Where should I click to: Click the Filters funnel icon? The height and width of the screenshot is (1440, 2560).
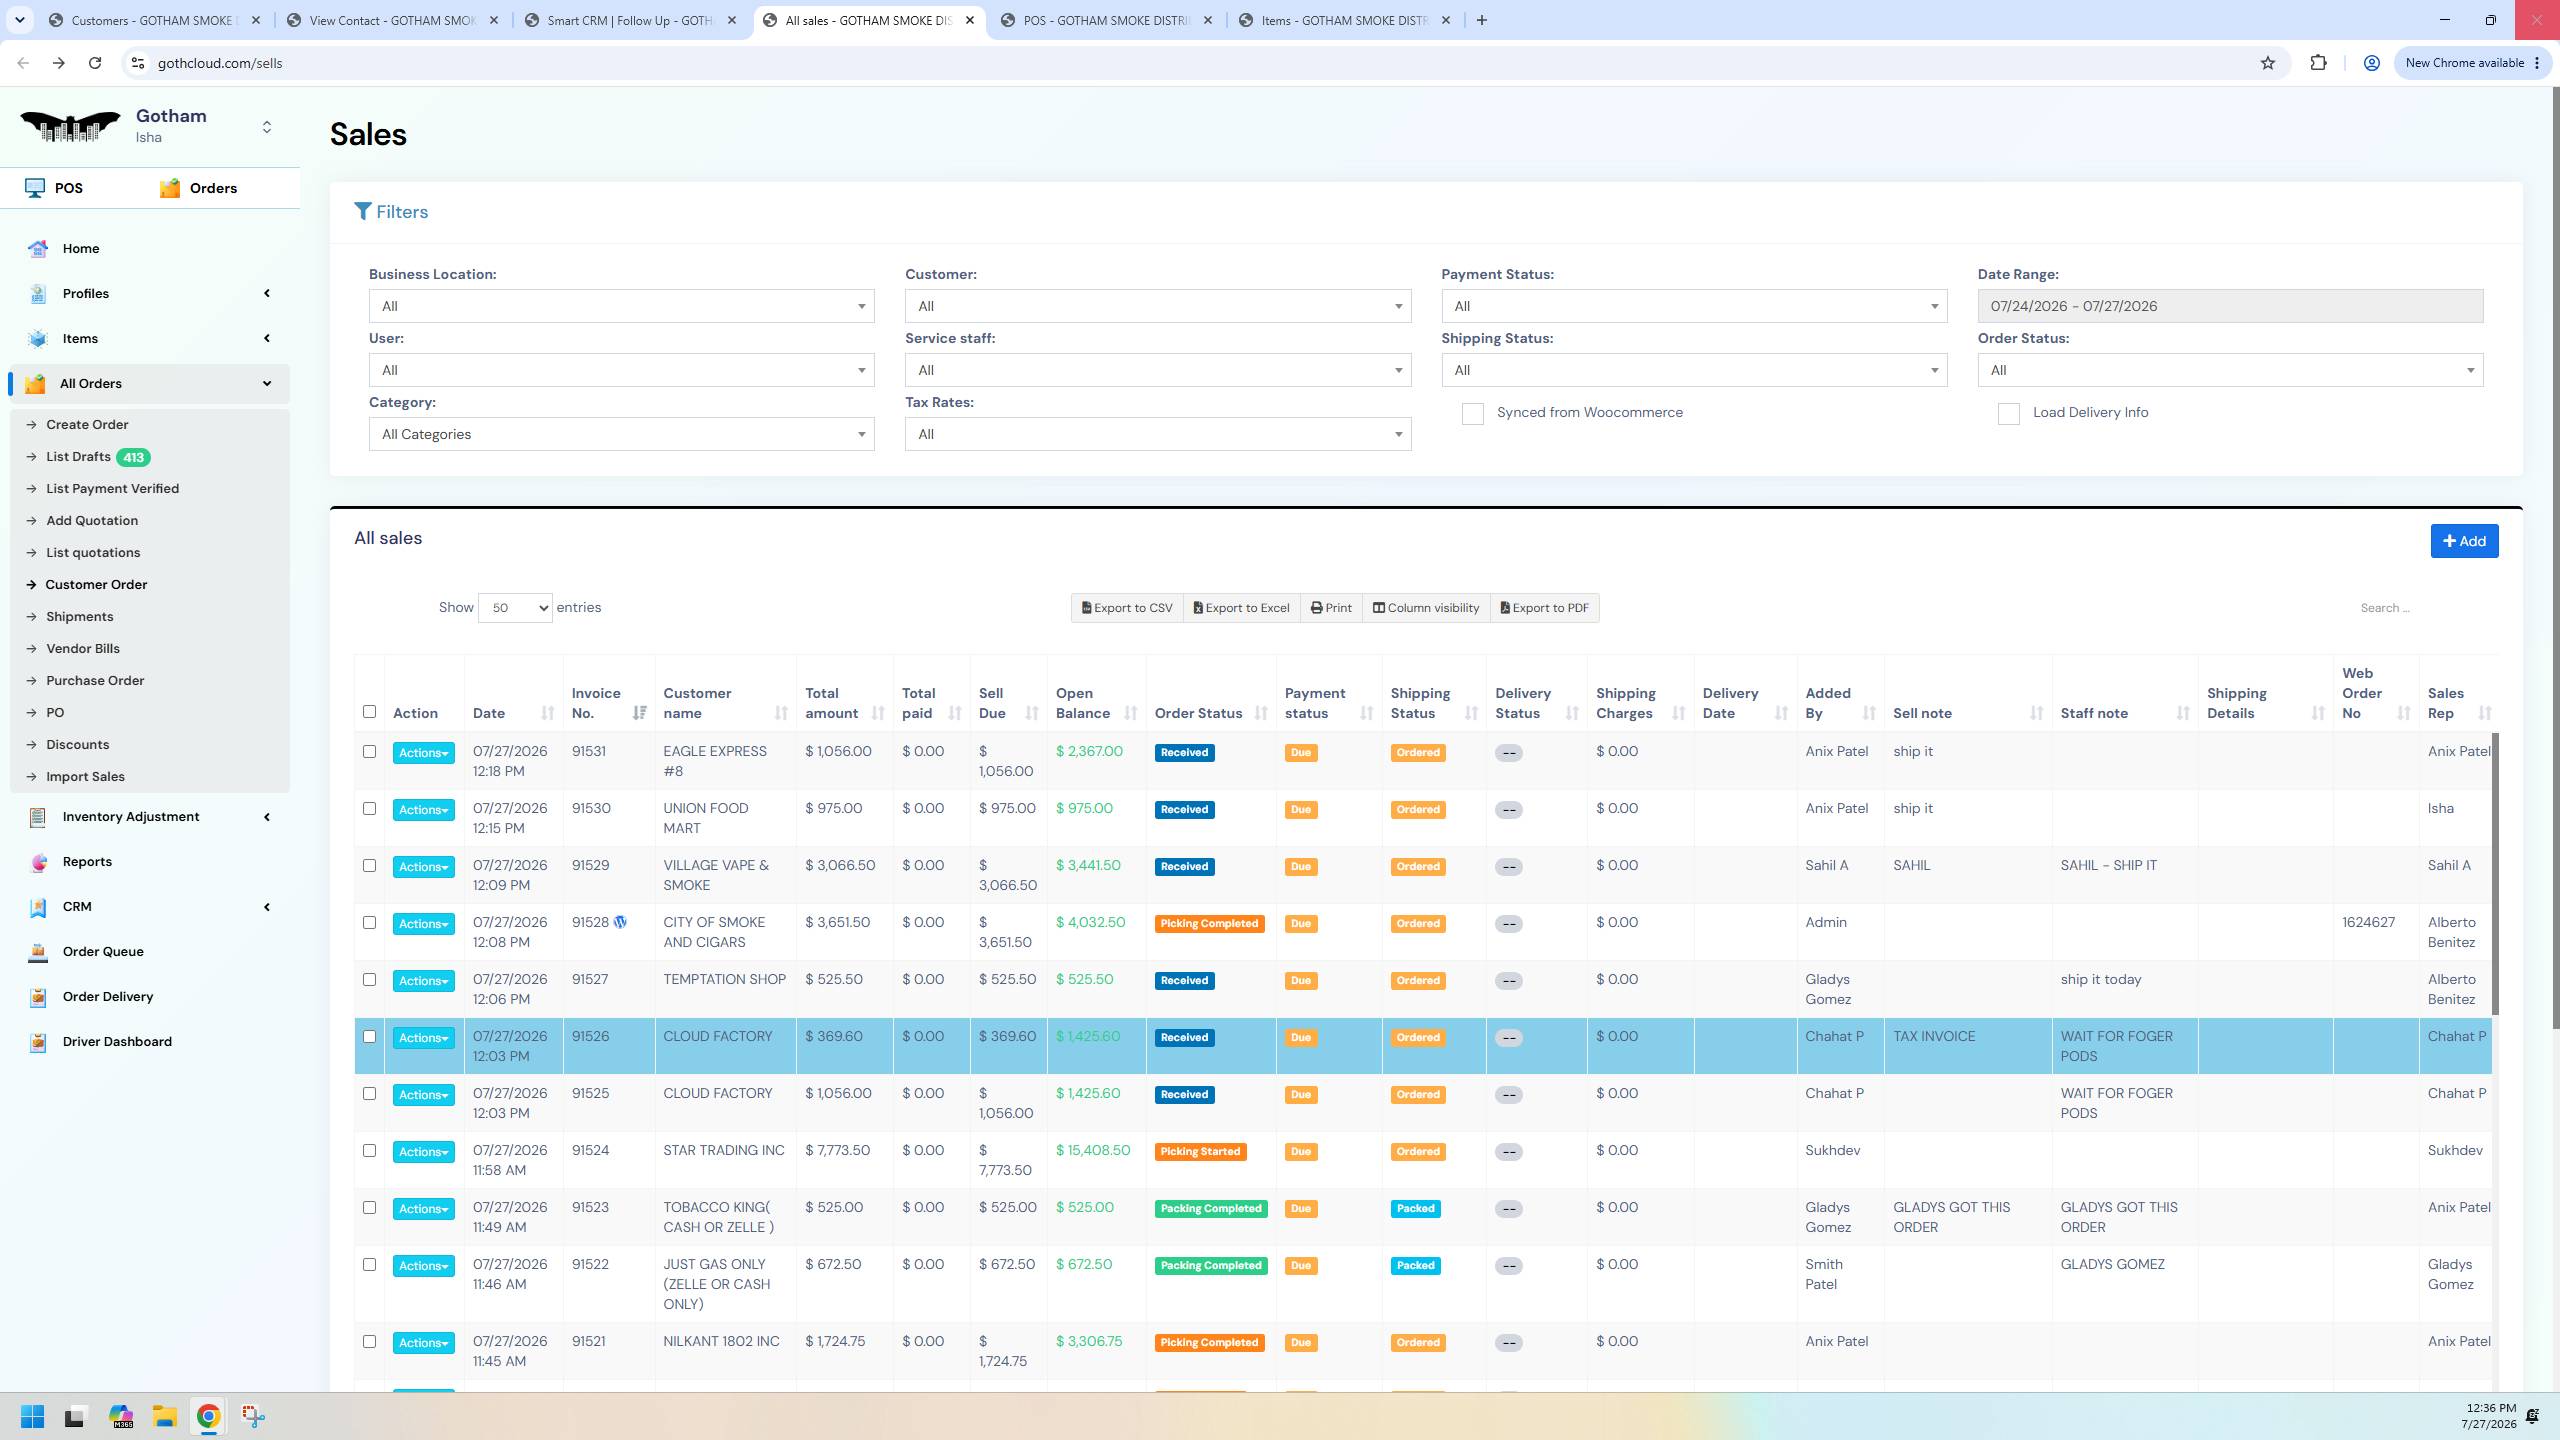click(x=363, y=212)
